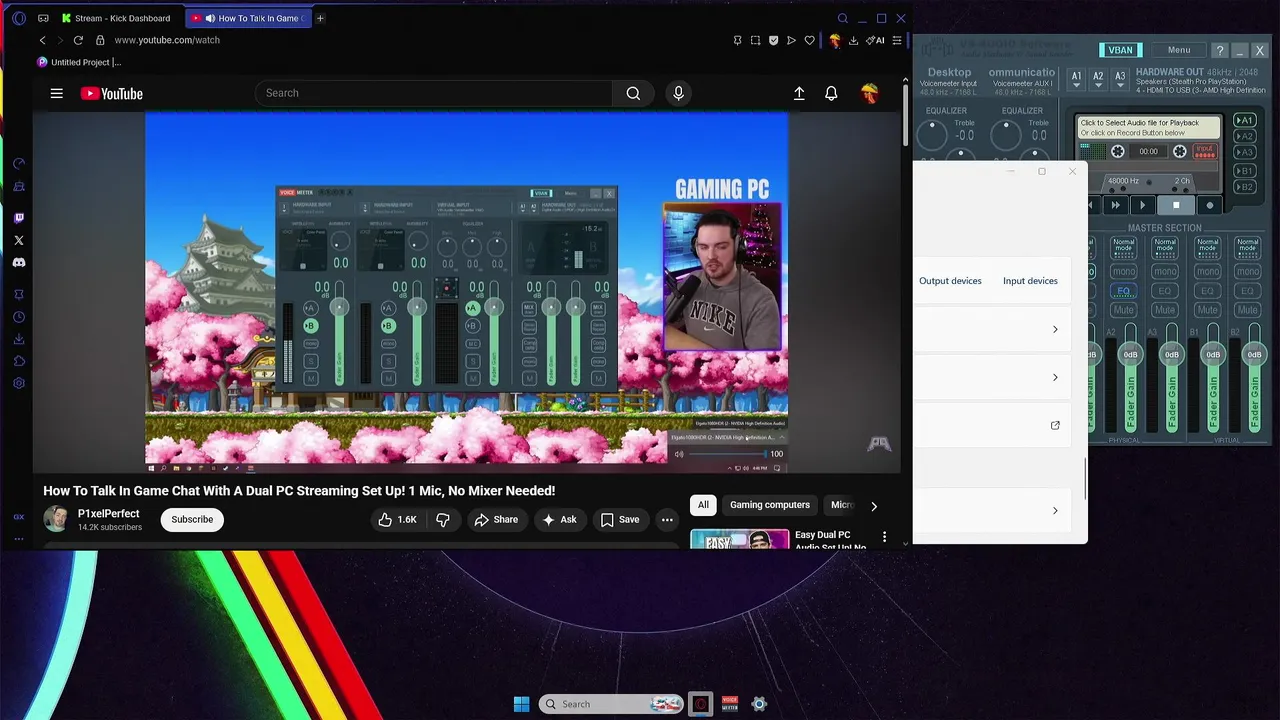
Task: Open Untitled Project bookmark
Action: tap(79, 62)
